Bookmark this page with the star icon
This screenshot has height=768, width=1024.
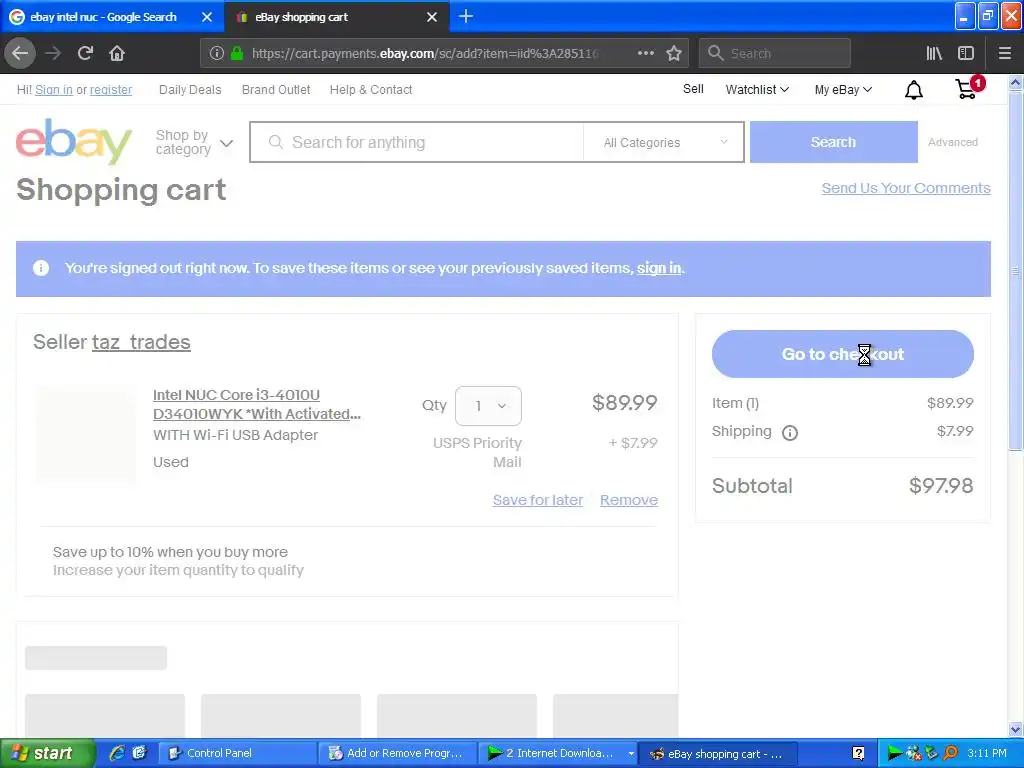[x=674, y=53]
